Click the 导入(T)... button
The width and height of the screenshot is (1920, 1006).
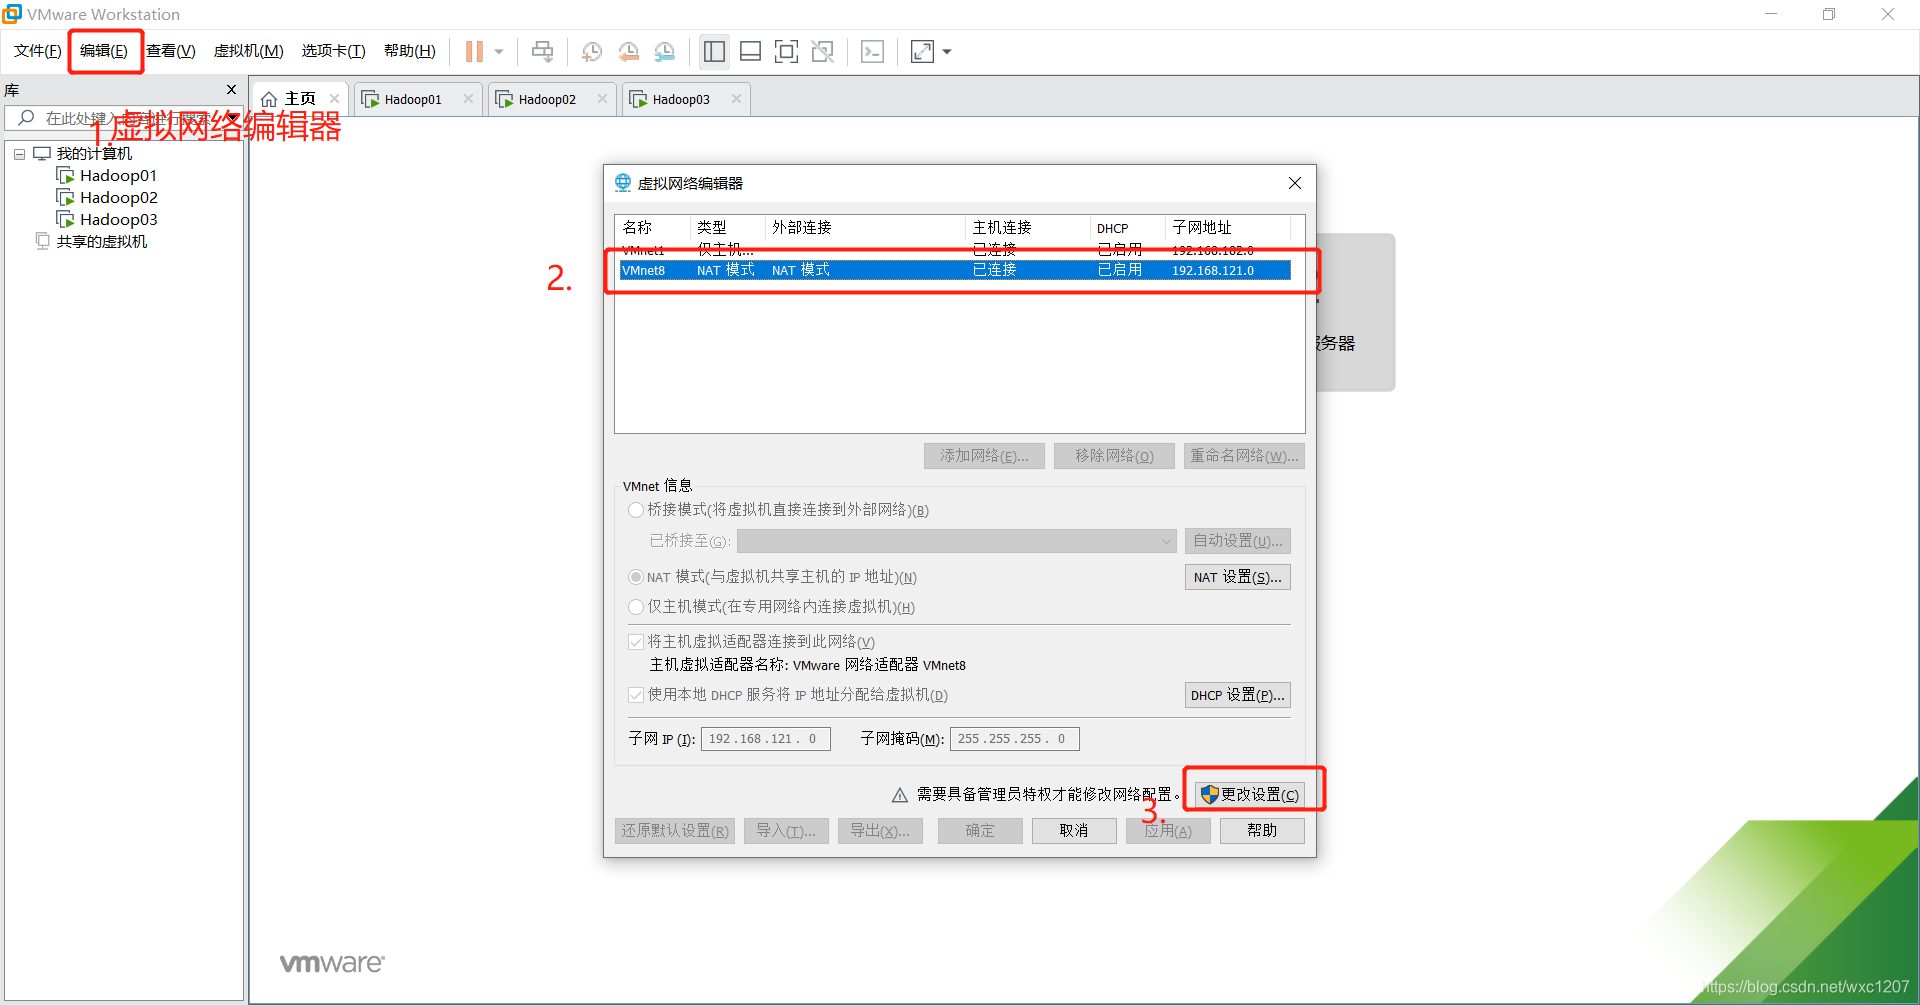point(786,831)
